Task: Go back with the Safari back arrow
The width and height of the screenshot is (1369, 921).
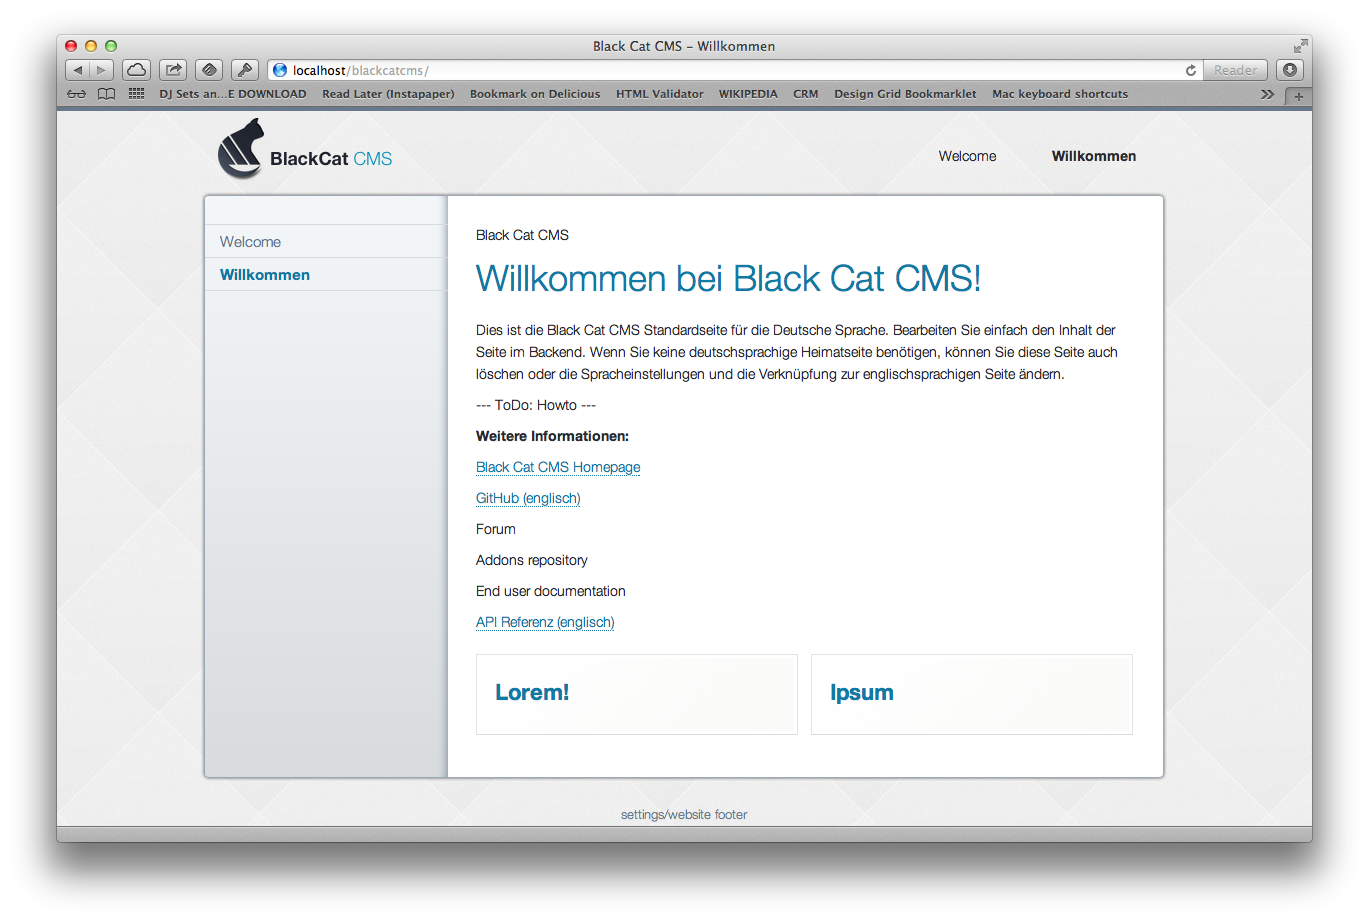Action: click(78, 70)
